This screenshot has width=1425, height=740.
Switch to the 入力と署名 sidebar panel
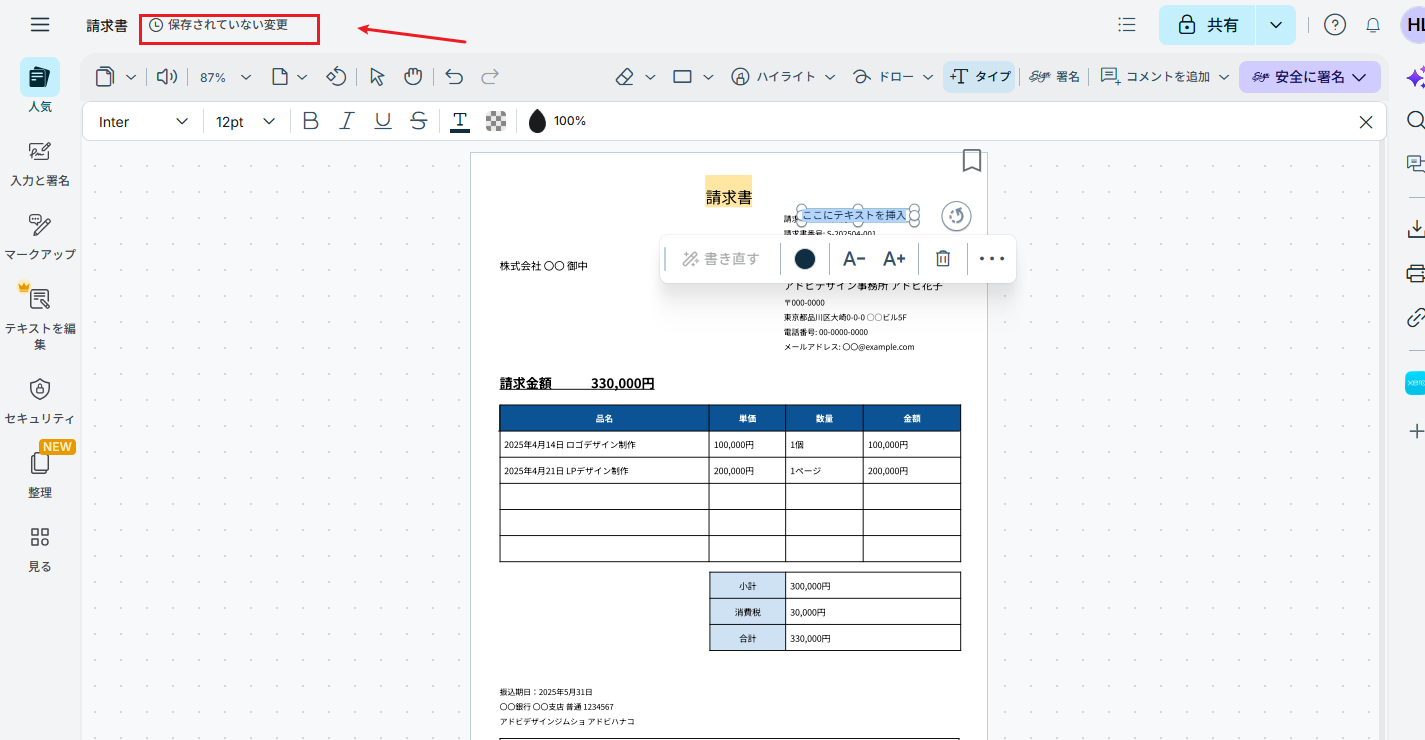[x=40, y=163]
